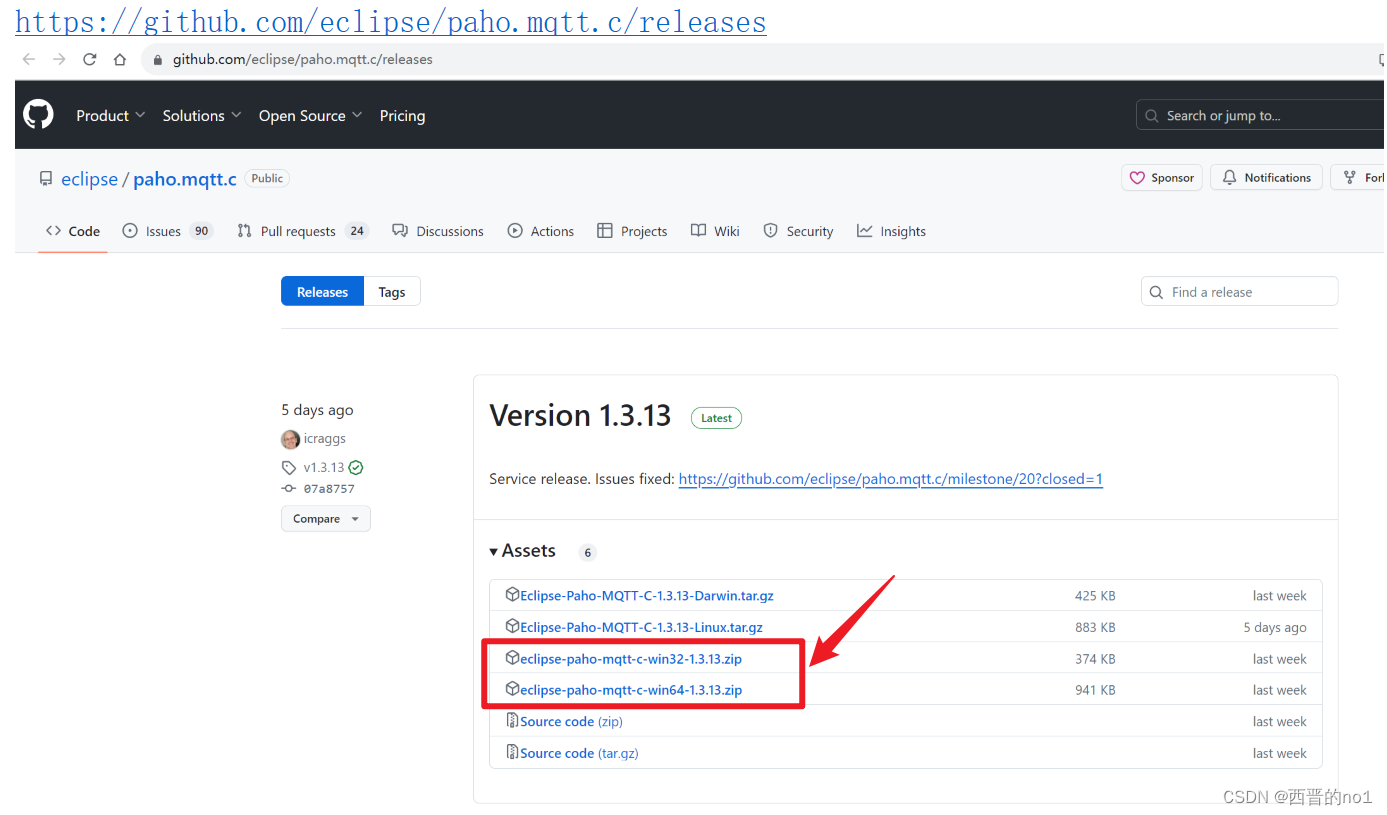Open the Insights section
1387x815 pixels.
point(891,230)
